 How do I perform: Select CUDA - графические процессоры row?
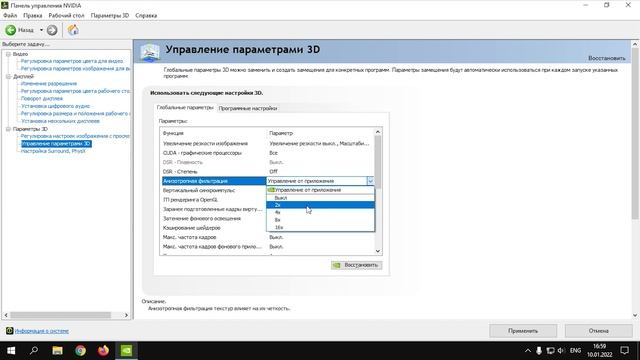click(x=267, y=153)
